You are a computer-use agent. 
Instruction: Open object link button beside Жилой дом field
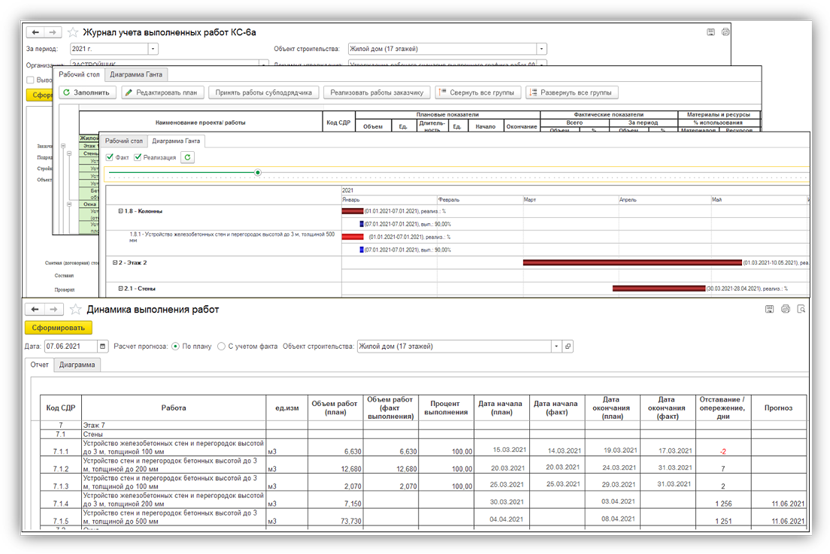(x=568, y=347)
